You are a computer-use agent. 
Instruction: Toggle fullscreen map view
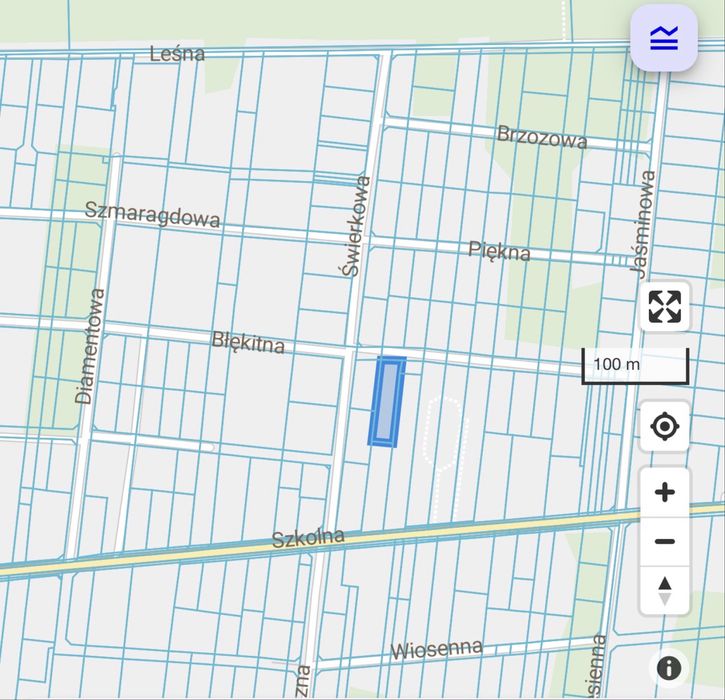pos(665,307)
